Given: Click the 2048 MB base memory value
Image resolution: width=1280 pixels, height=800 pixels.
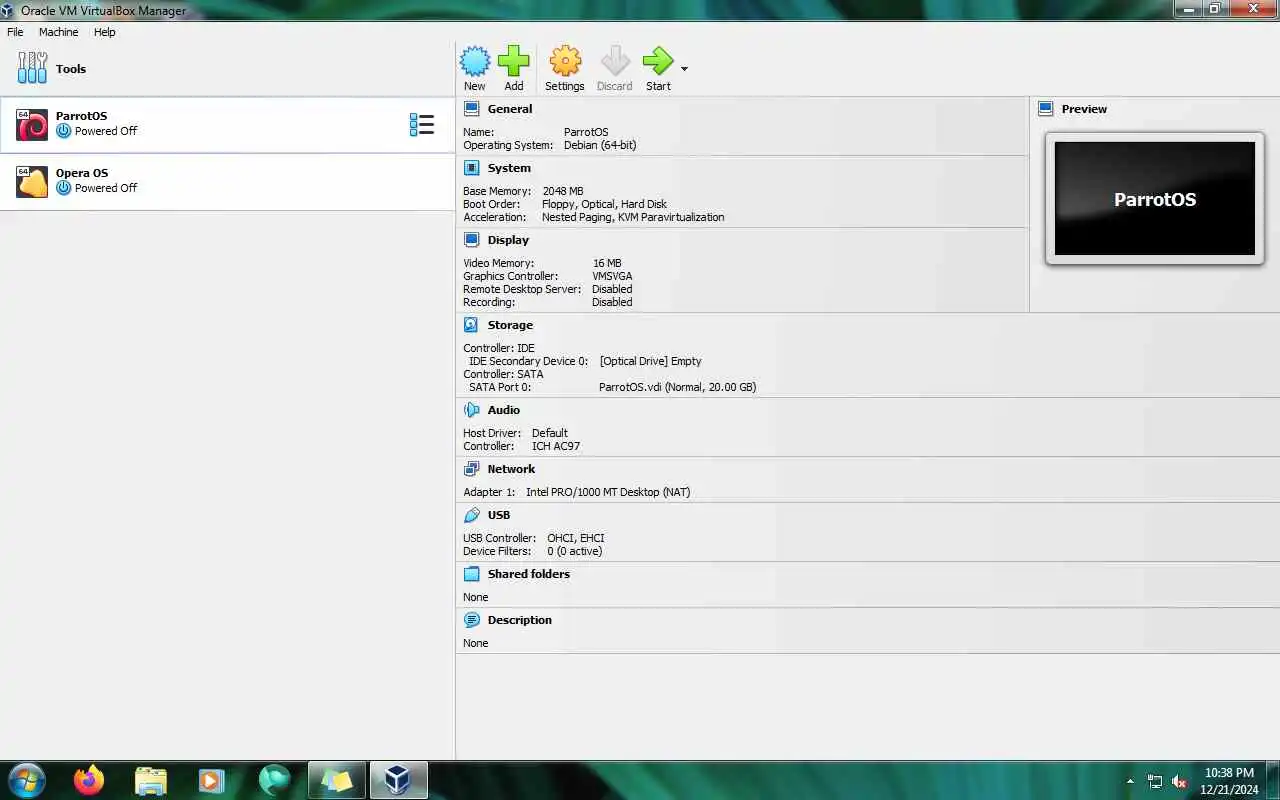Looking at the screenshot, I should tap(563, 191).
